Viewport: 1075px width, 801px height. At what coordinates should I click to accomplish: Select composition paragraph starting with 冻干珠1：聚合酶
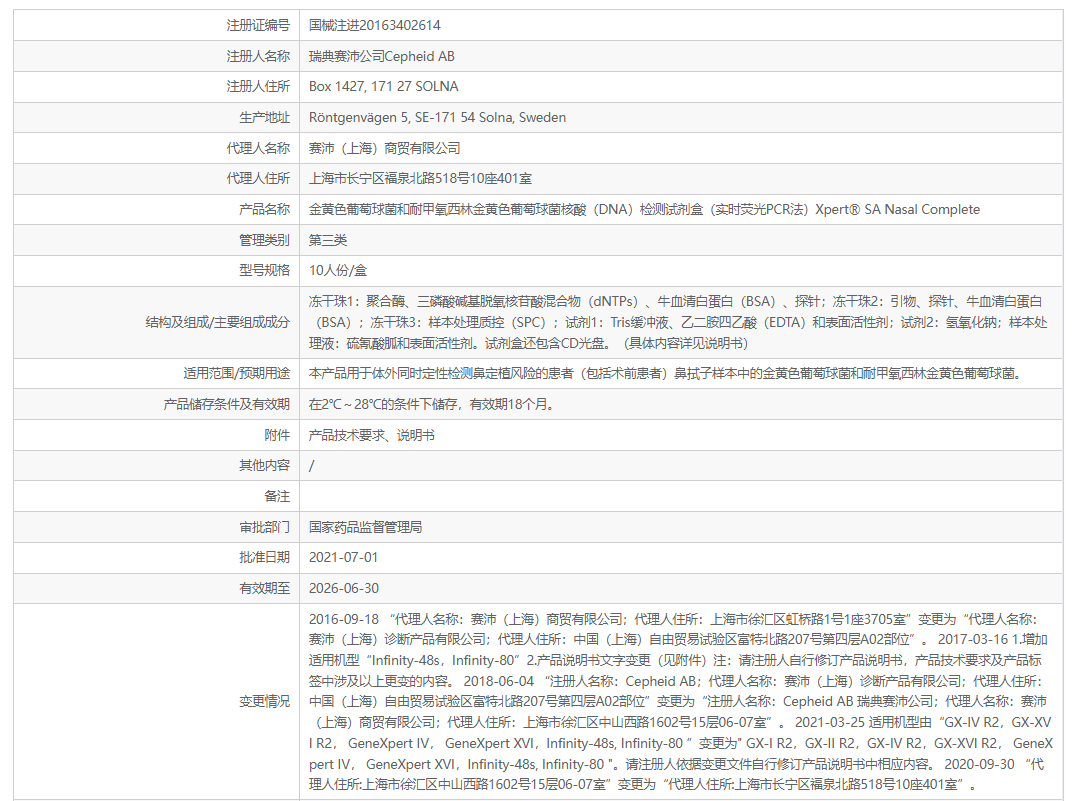pos(678,322)
